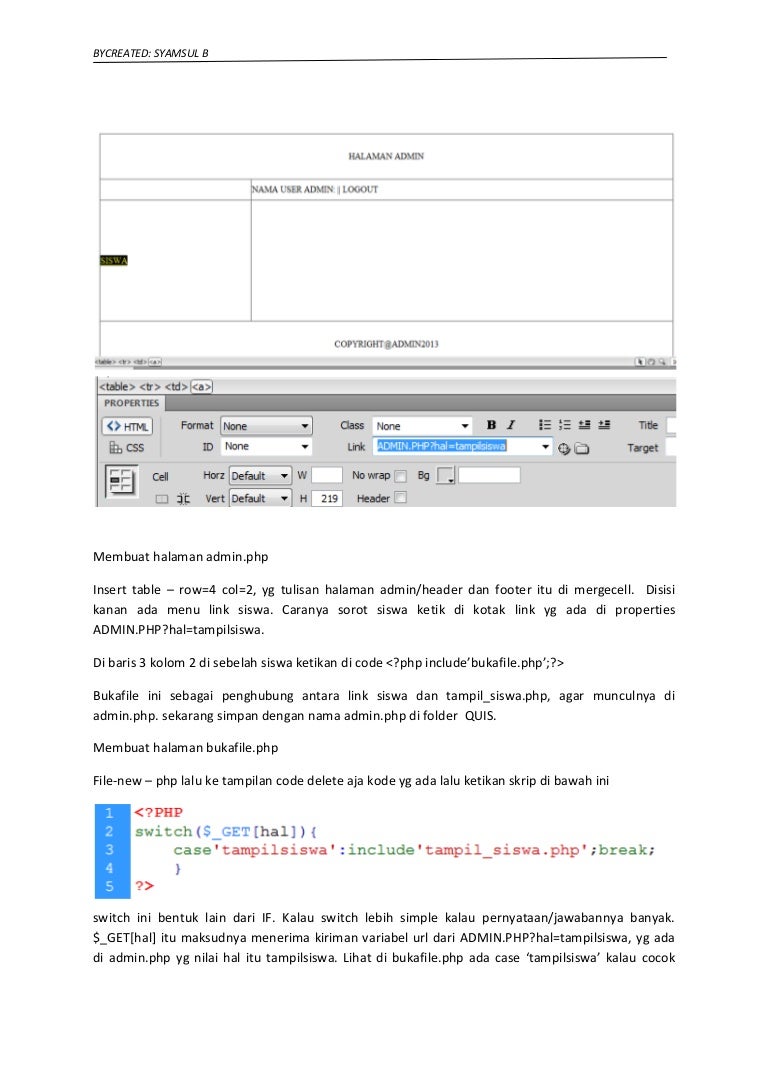
Task: Enable the No wrap checkbox
Action: (x=400, y=476)
